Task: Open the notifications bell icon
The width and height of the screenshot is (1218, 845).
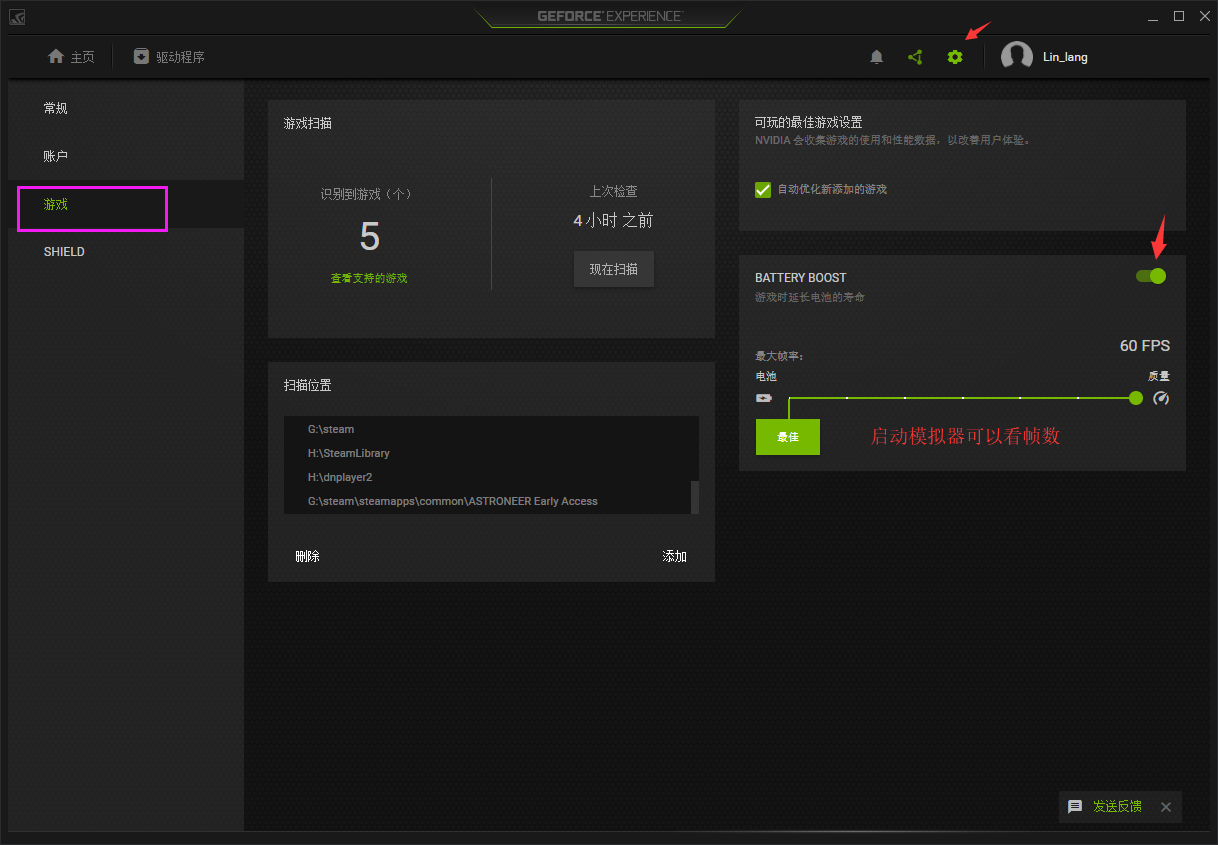Action: point(877,57)
